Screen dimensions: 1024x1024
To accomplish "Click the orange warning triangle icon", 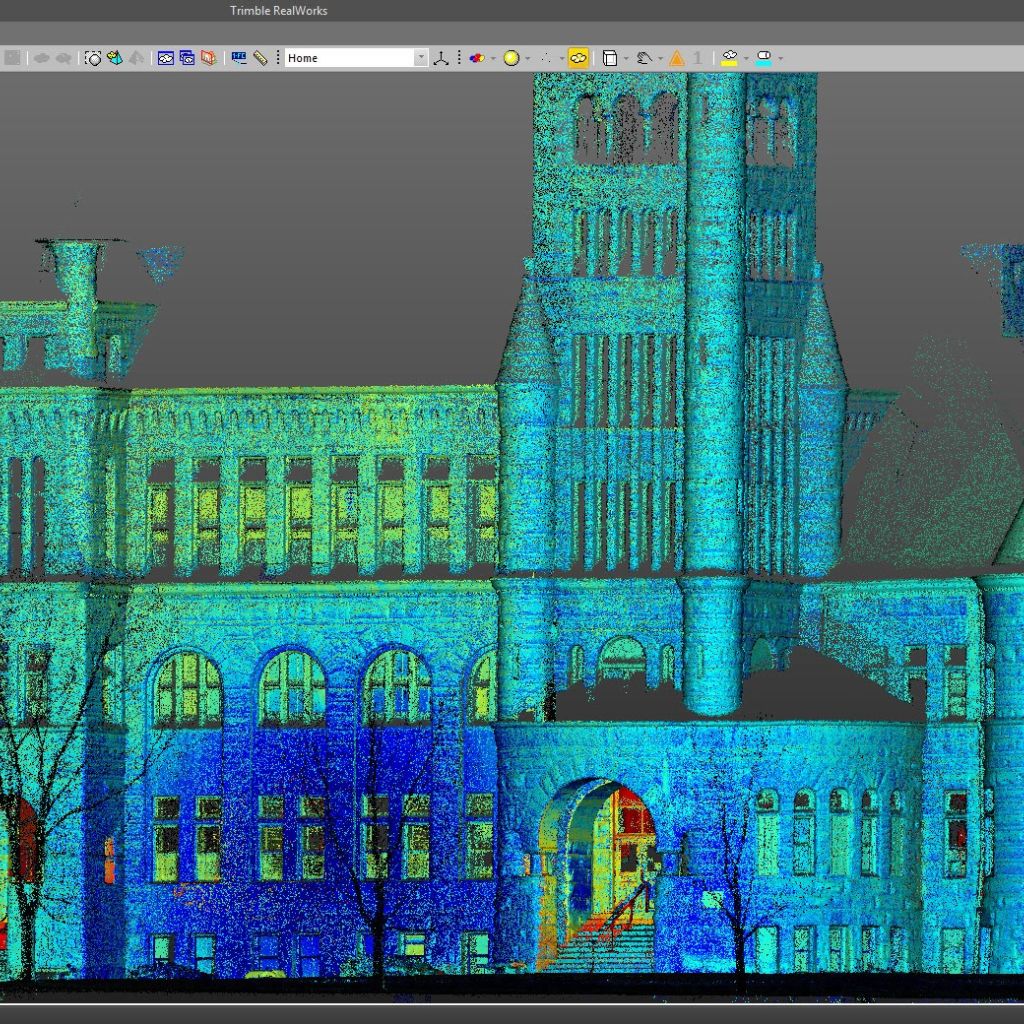I will [x=677, y=58].
